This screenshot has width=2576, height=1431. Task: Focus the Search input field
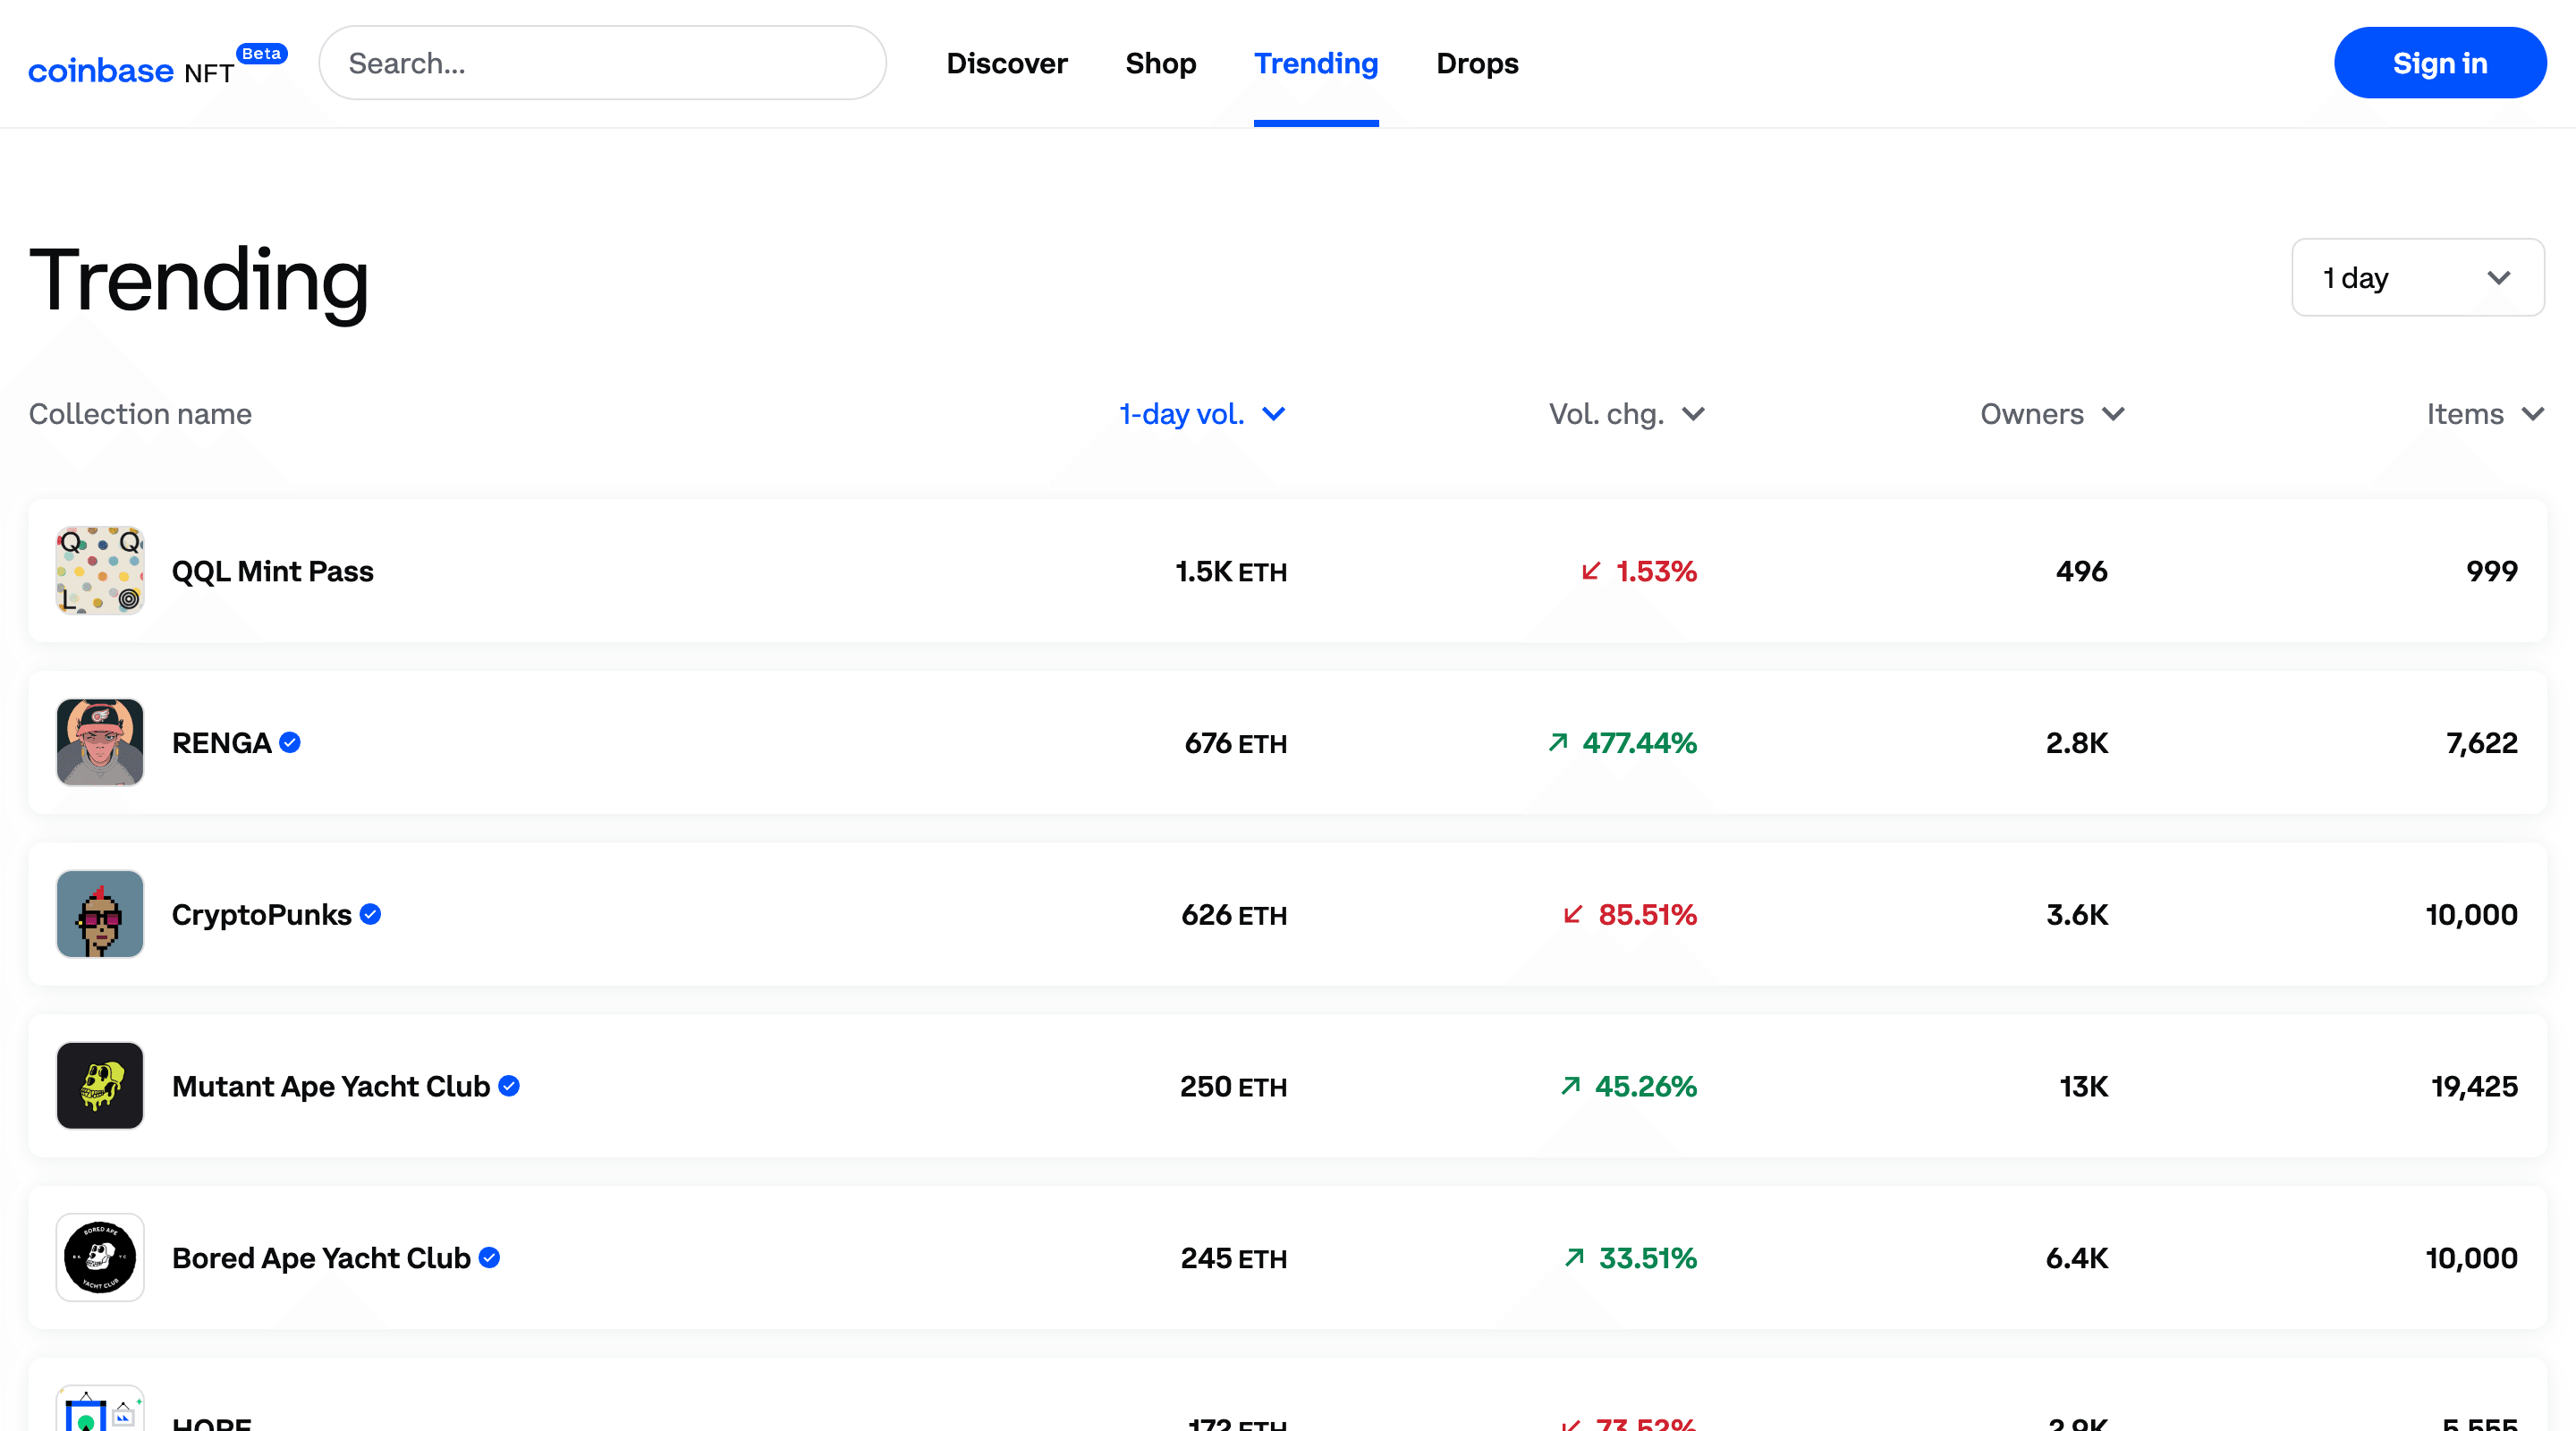coord(602,64)
